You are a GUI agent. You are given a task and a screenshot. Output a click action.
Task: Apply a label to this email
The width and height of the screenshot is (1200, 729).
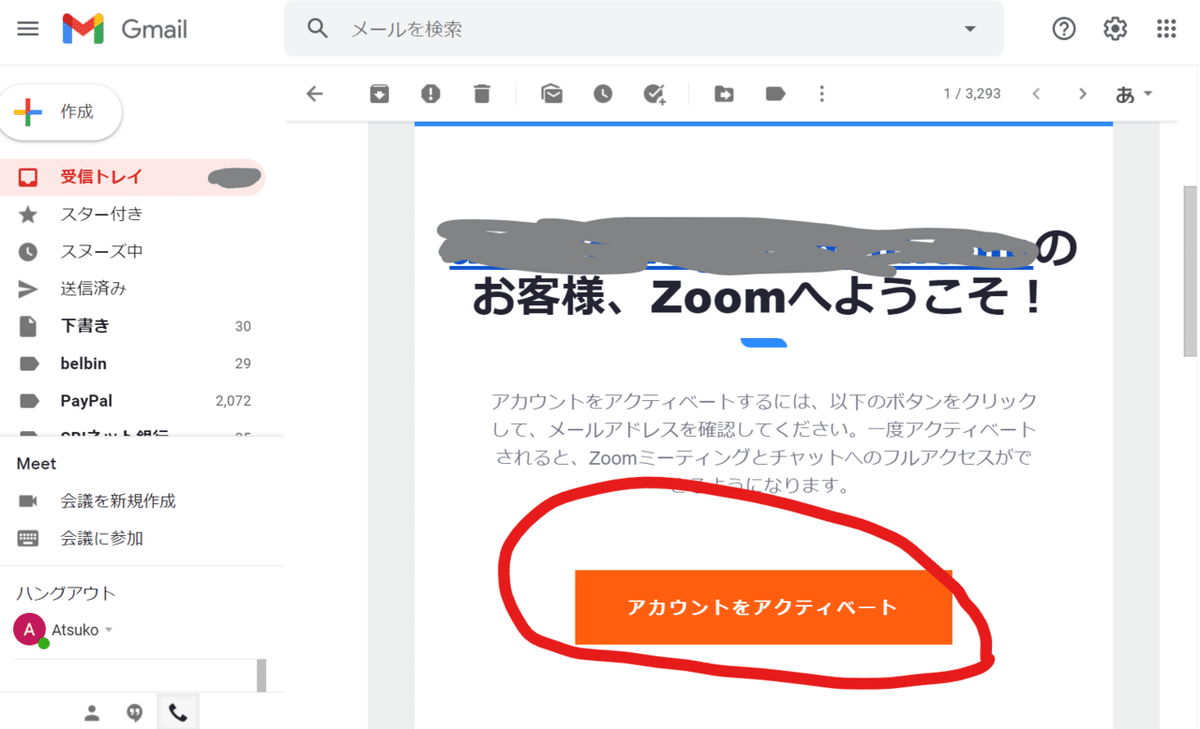click(774, 93)
